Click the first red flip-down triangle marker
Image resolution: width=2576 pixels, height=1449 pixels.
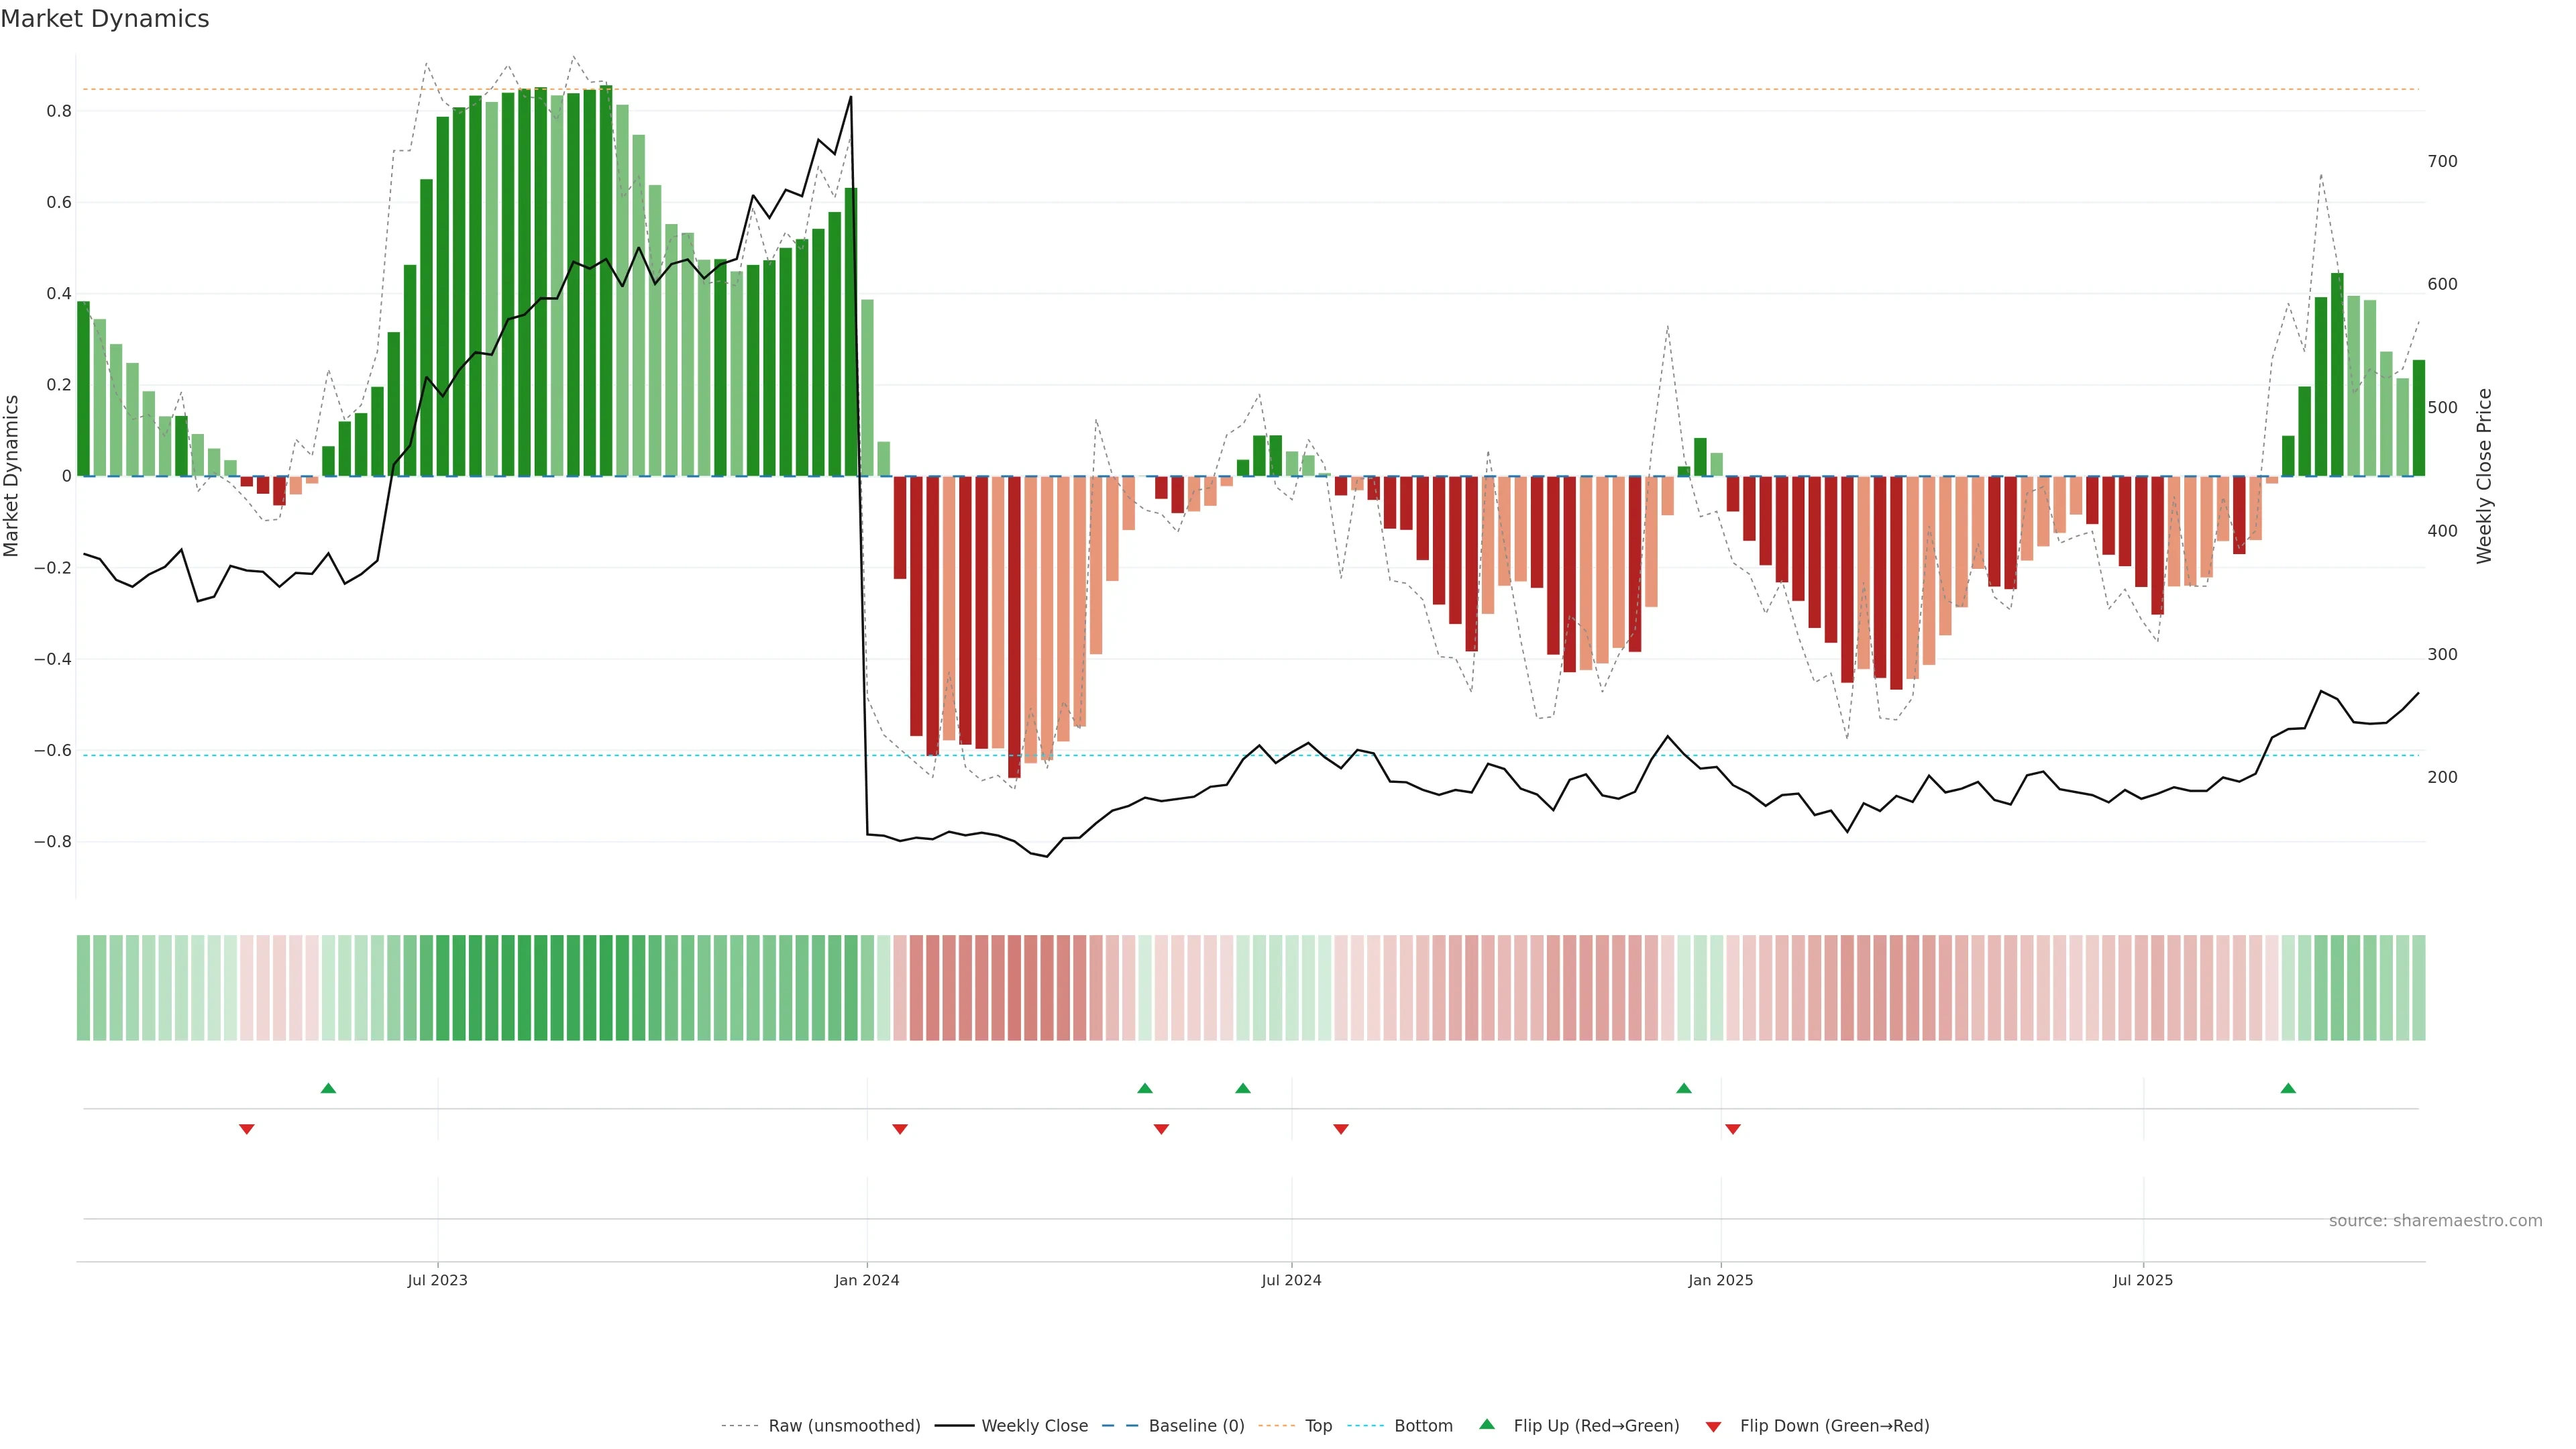click(x=247, y=1129)
